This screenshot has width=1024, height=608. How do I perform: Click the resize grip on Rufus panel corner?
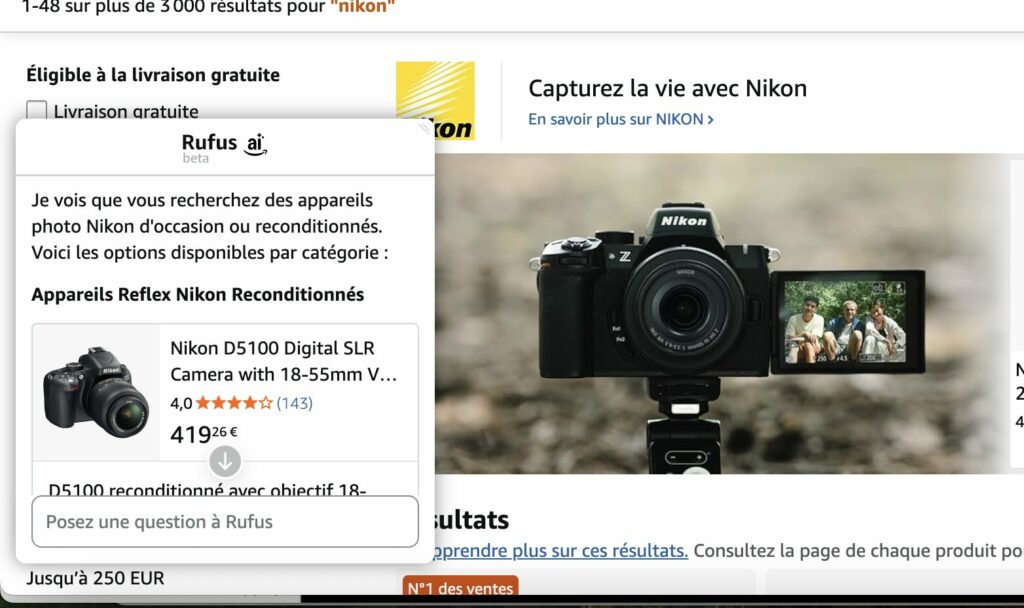coord(425,127)
